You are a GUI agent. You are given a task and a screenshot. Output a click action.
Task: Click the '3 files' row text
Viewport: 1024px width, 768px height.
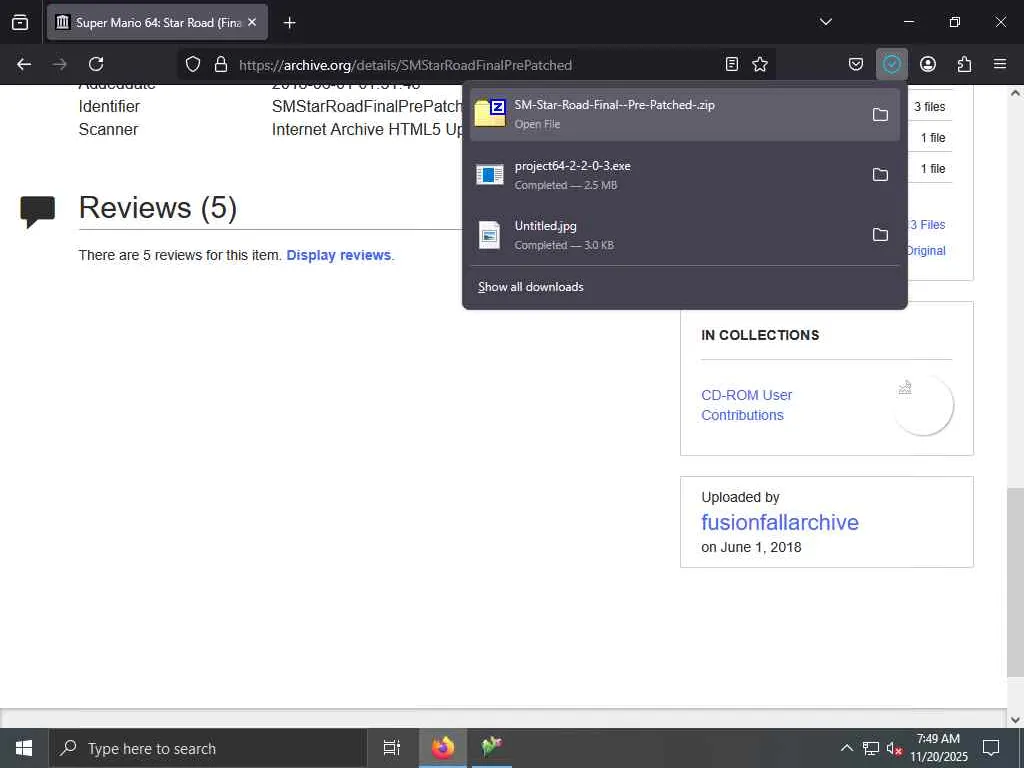[929, 106]
